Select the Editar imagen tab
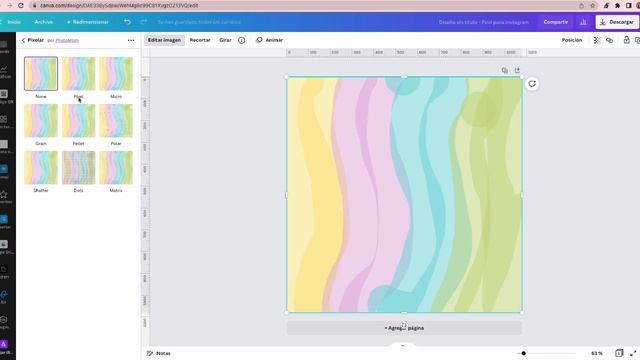 pyautogui.click(x=164, y=40)
